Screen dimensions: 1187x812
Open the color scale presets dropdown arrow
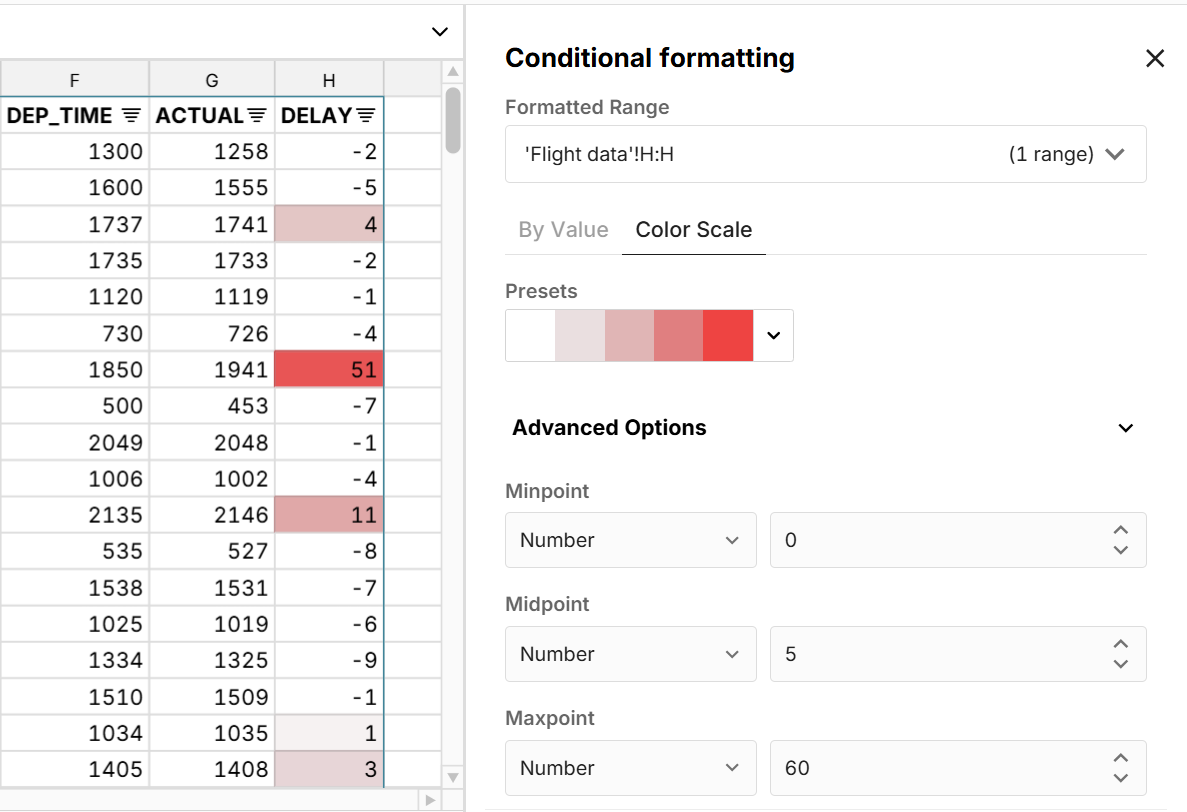coord(773,335)
